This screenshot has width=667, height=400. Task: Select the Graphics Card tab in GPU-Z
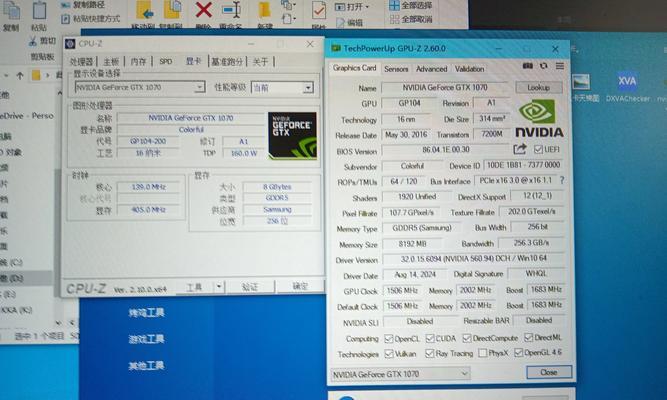tap(354, 68)
